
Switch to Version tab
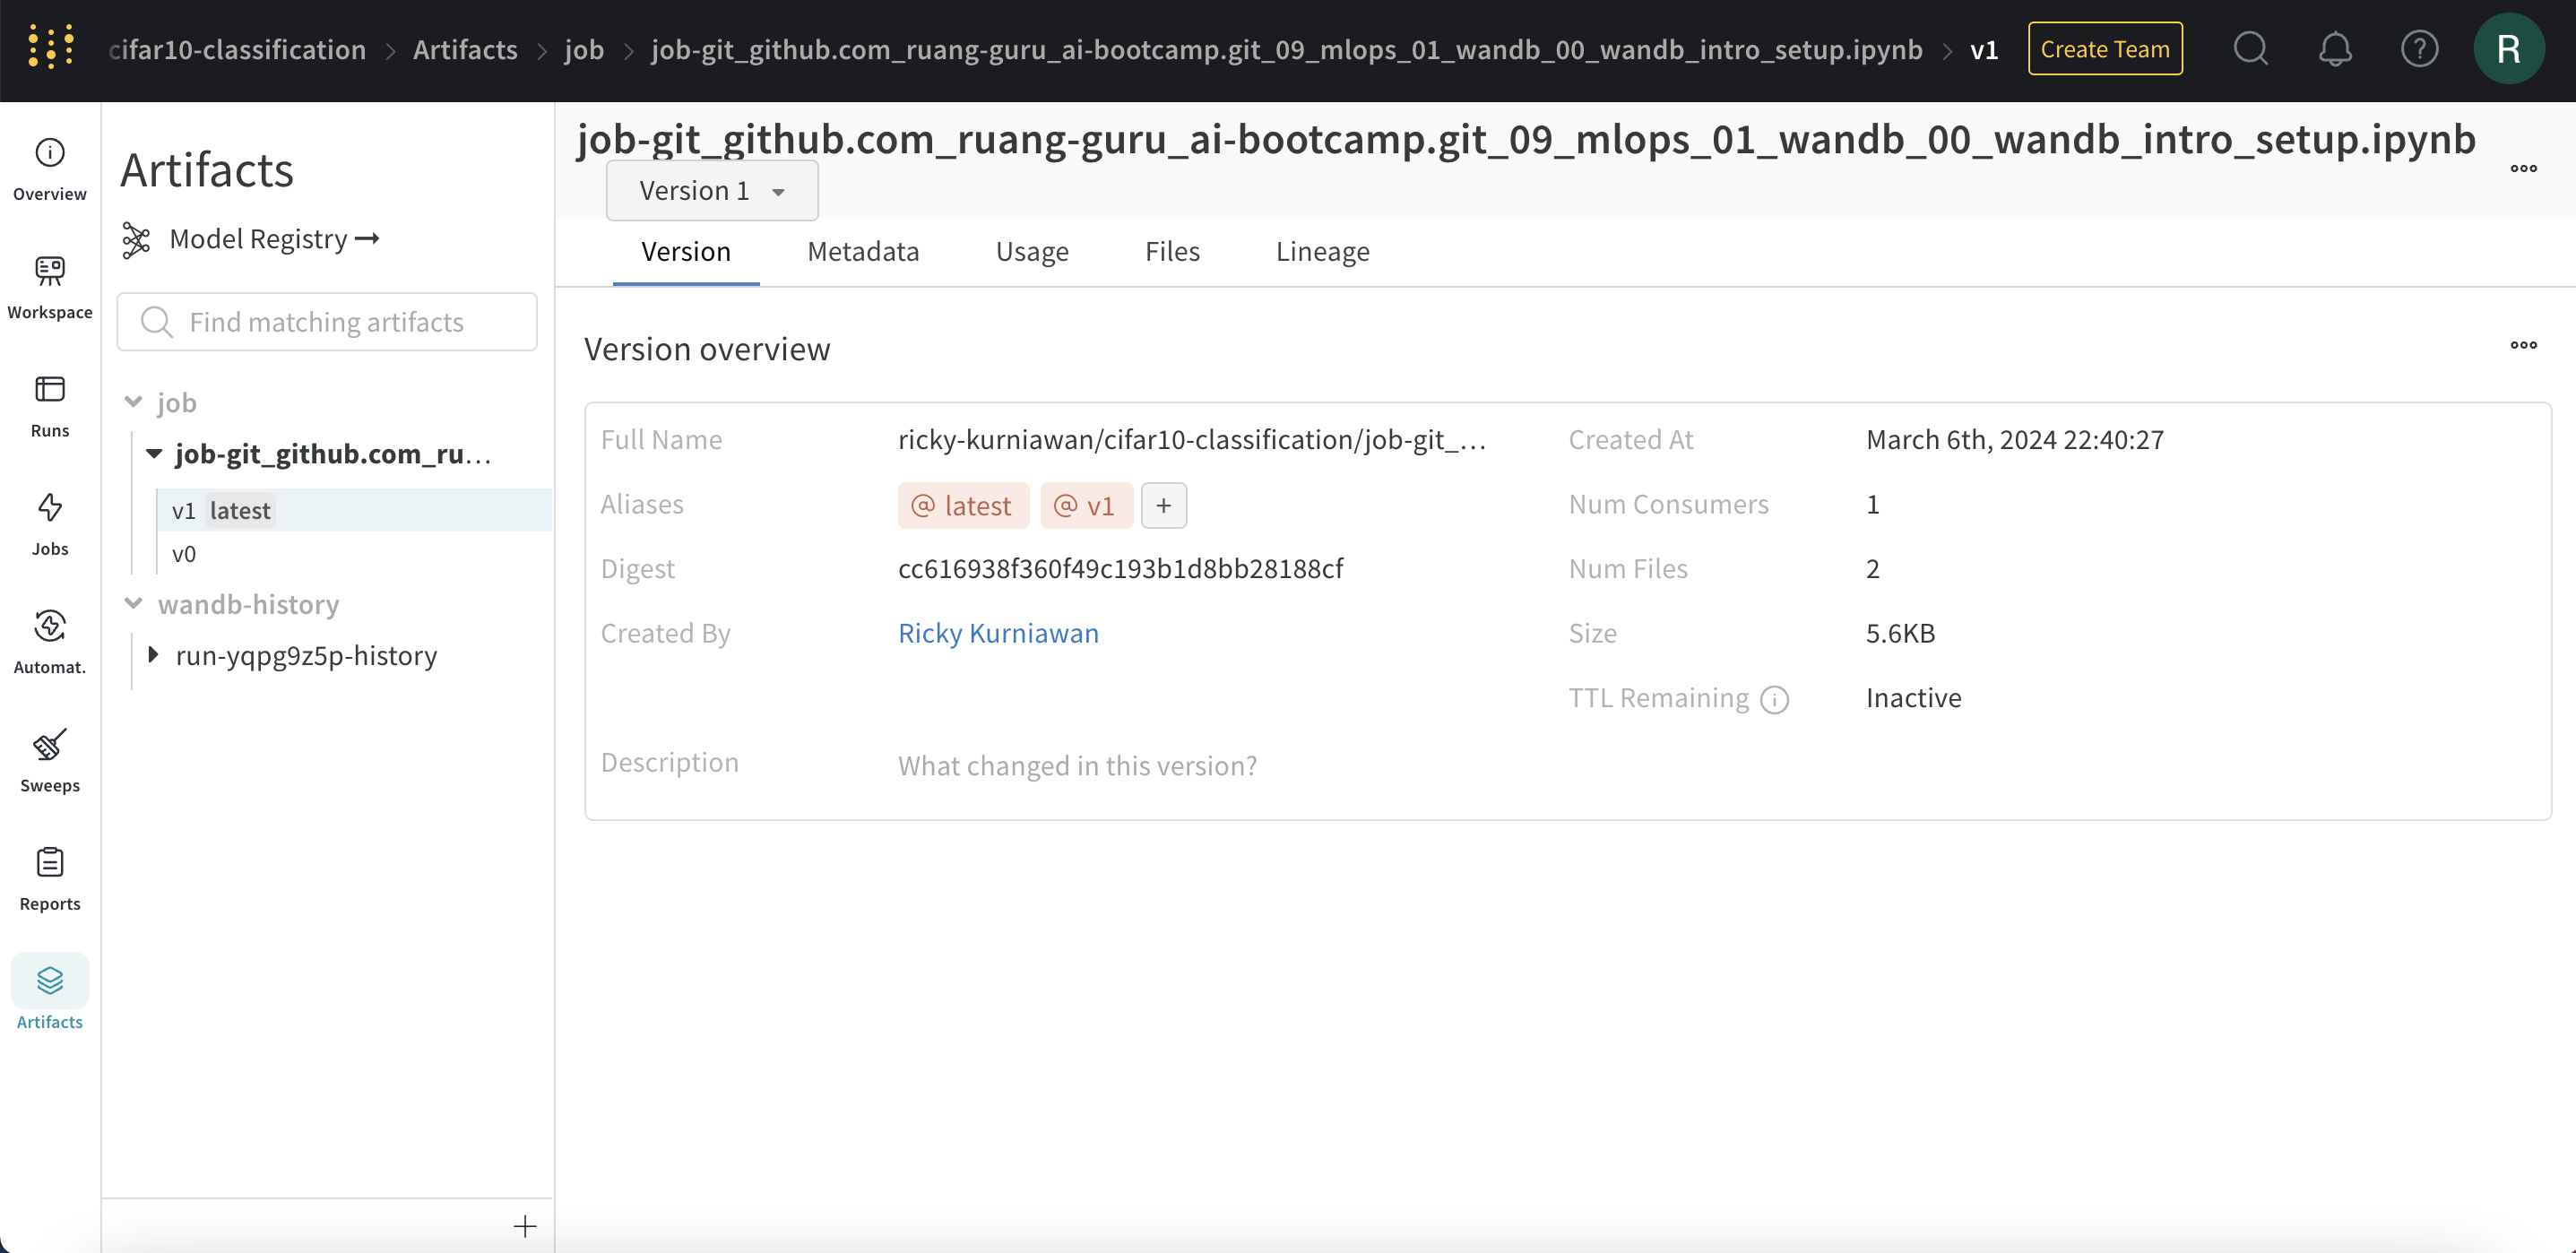(686, 251)
